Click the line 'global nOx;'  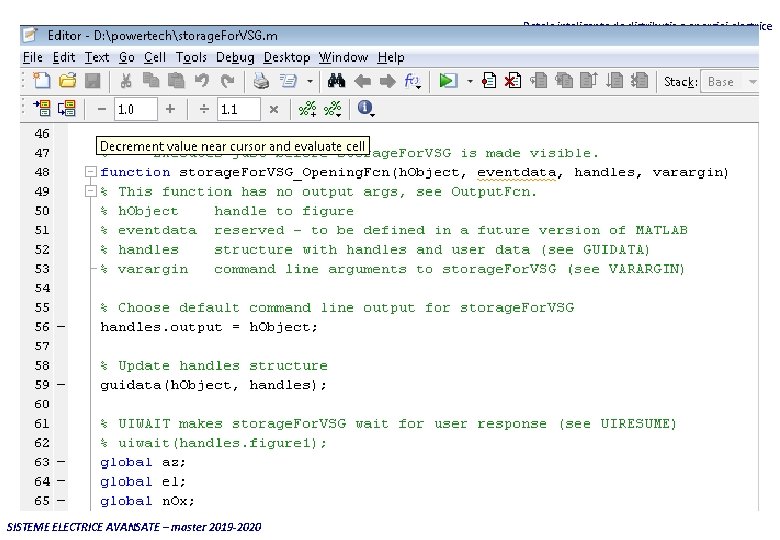tap(147, 501)
